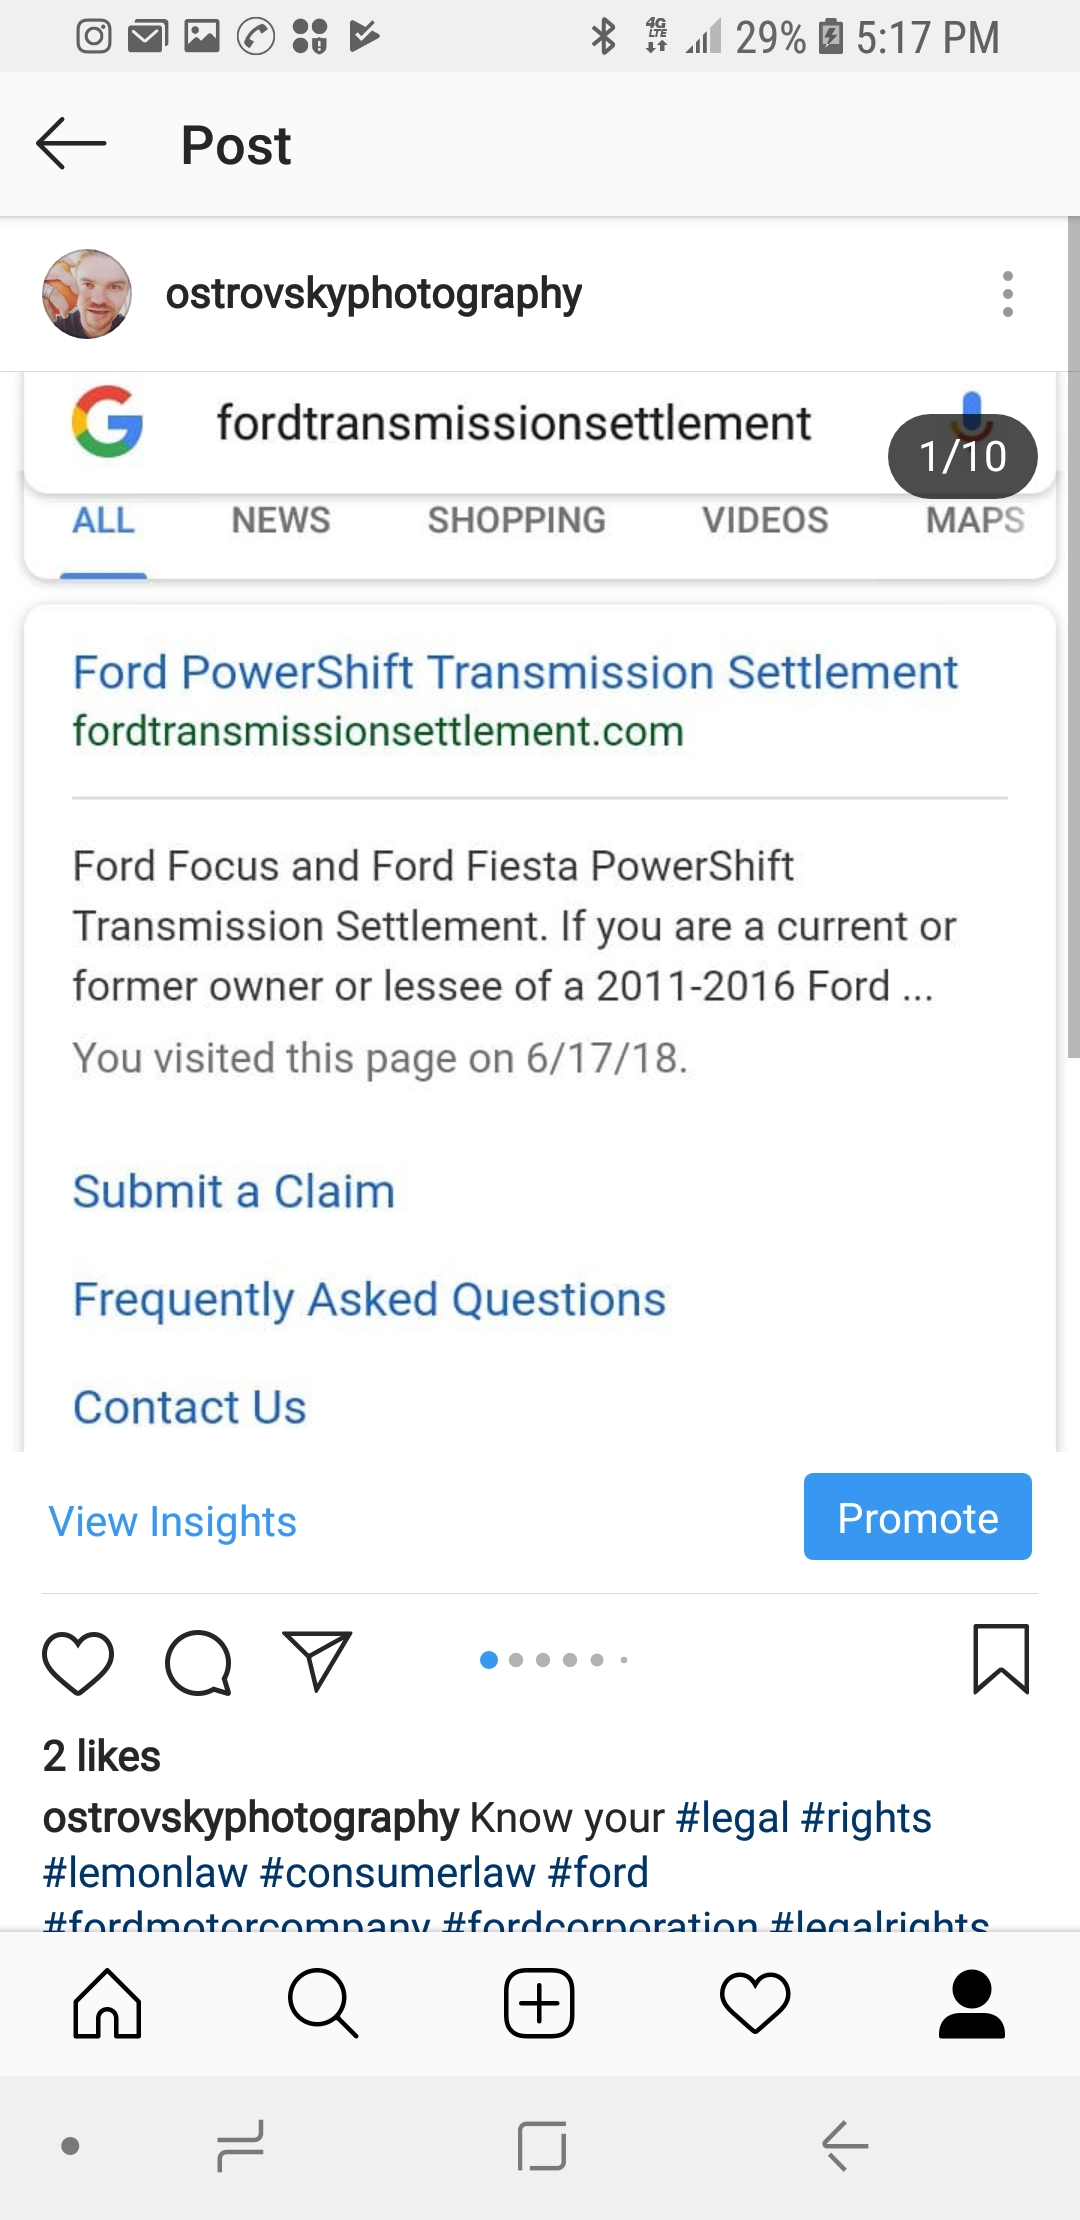The width and height of the screenshot is (1080, 2220).
Task: Select the second carousel dot indicator
Action: 516,1660
